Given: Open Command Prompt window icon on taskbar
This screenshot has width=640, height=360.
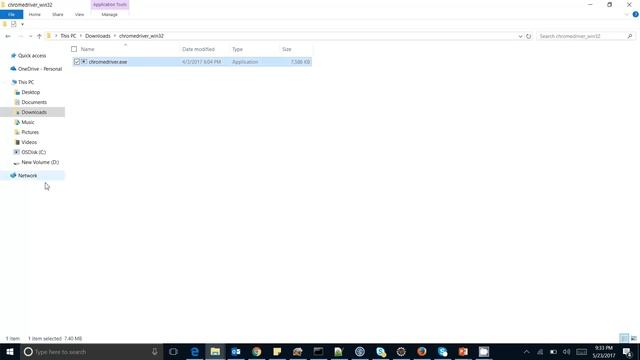Looking at the screenshot, I should coord(318,351).
